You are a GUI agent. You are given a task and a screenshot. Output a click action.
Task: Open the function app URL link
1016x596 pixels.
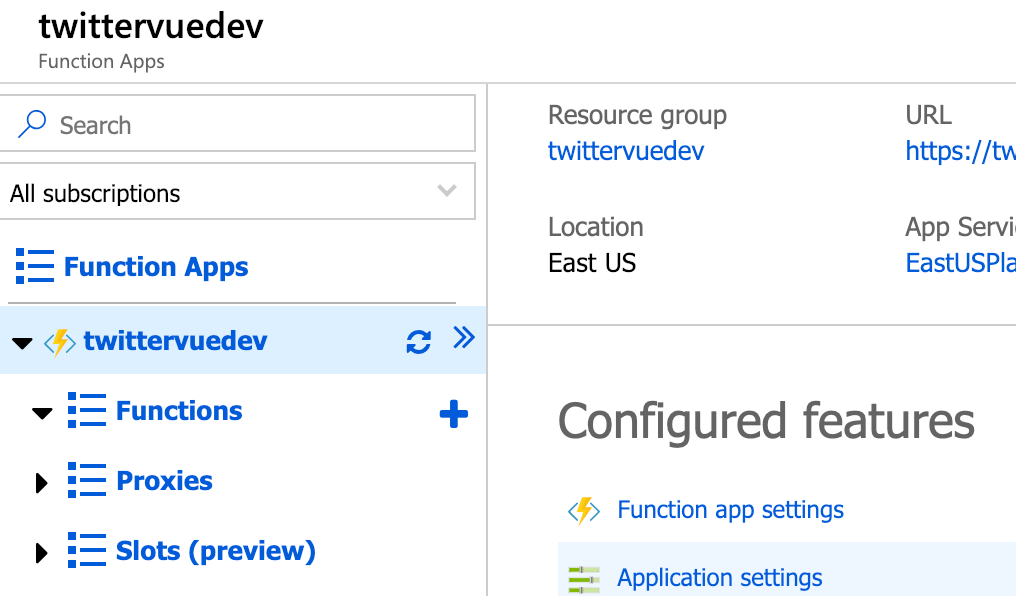[x=960, y=151]
